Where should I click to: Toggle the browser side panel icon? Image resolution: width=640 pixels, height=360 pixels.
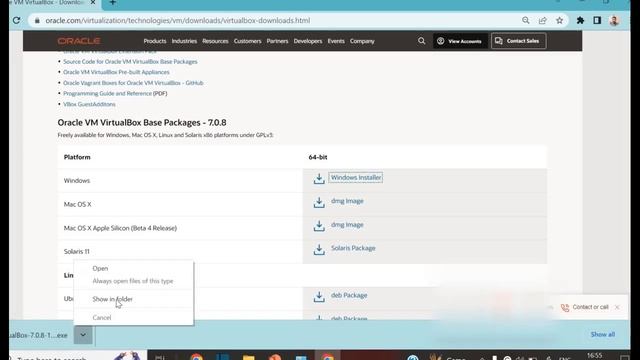[x=597, y=20]
